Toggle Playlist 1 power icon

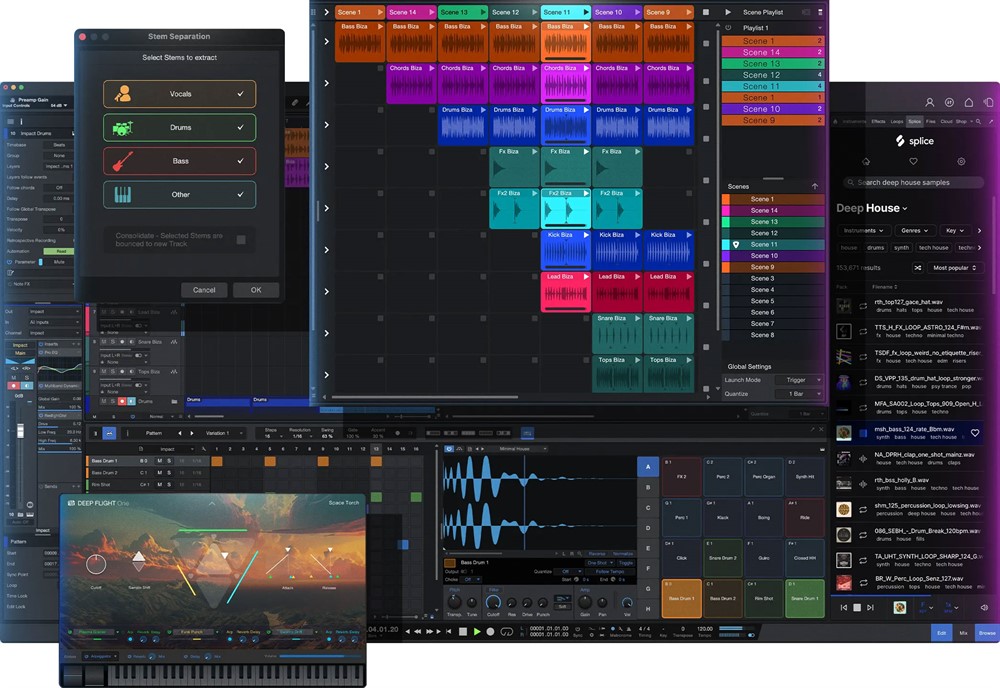[x=728, y=27]
